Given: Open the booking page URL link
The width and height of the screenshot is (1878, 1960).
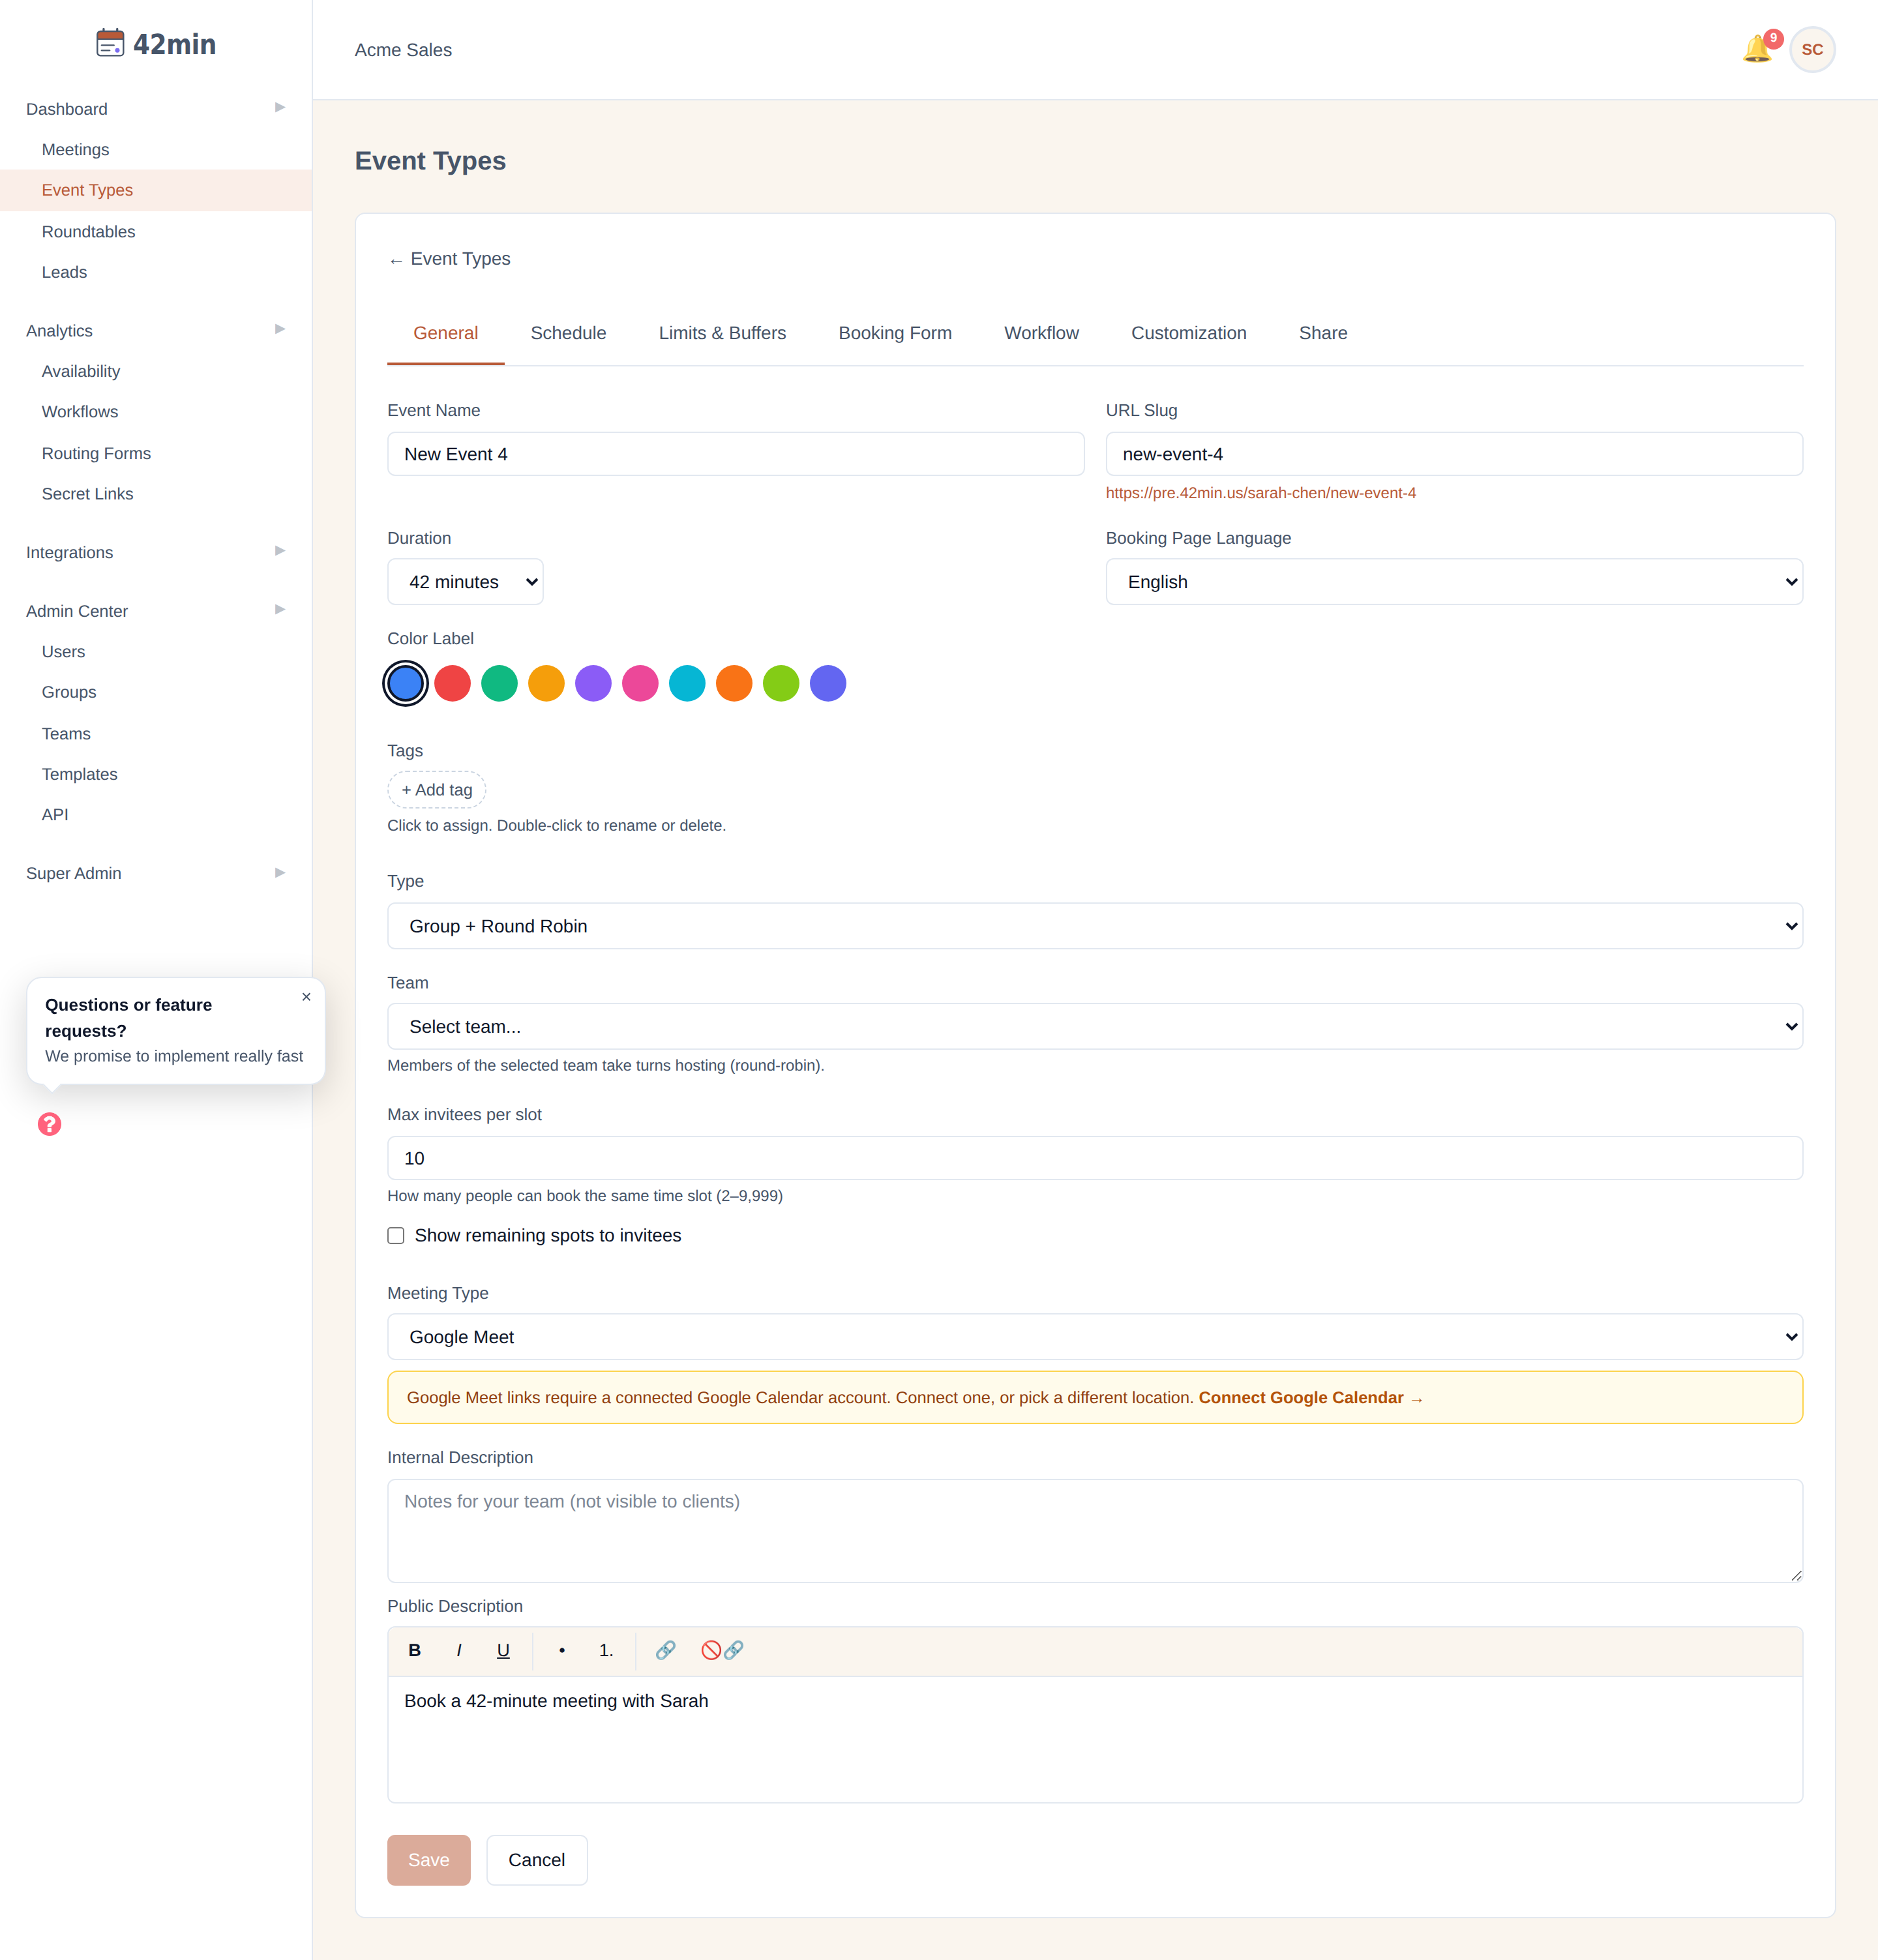Looking at the screenshot, I should click(1260, 493).
